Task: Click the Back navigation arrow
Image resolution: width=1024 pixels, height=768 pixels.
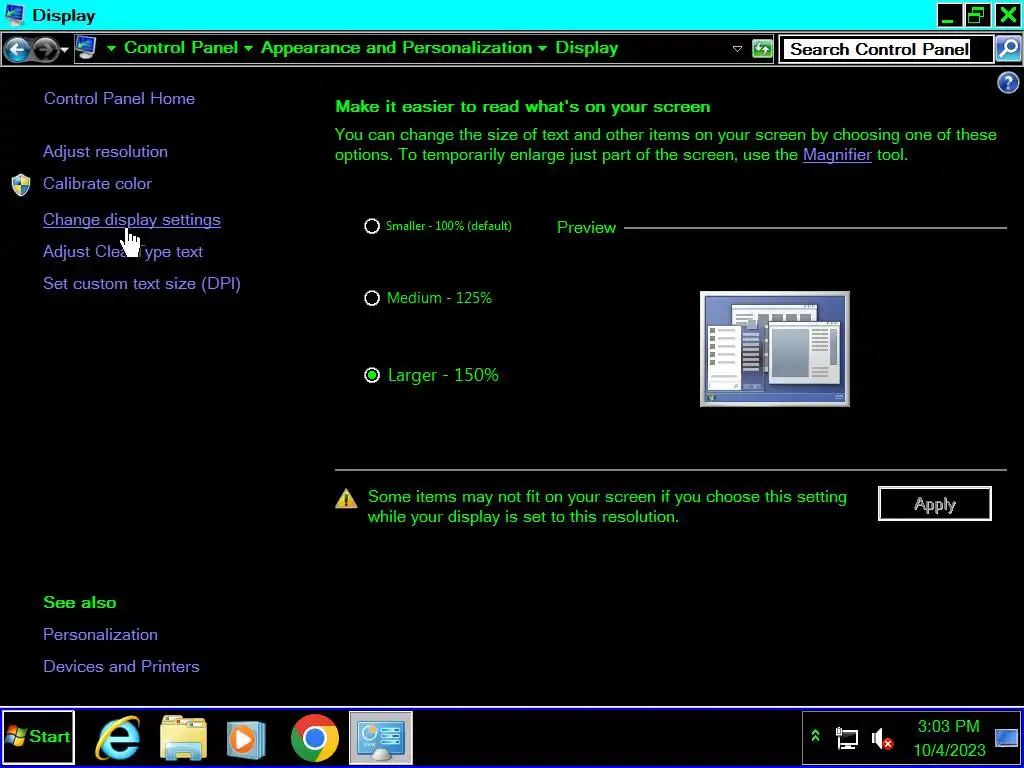Action: pos(17,49)
